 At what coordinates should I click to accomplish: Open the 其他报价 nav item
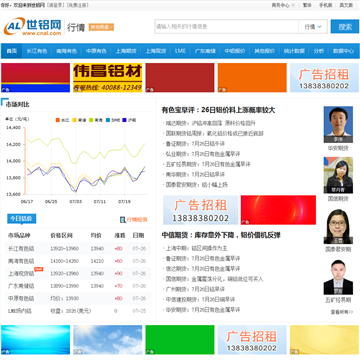(x=264, y=51)
